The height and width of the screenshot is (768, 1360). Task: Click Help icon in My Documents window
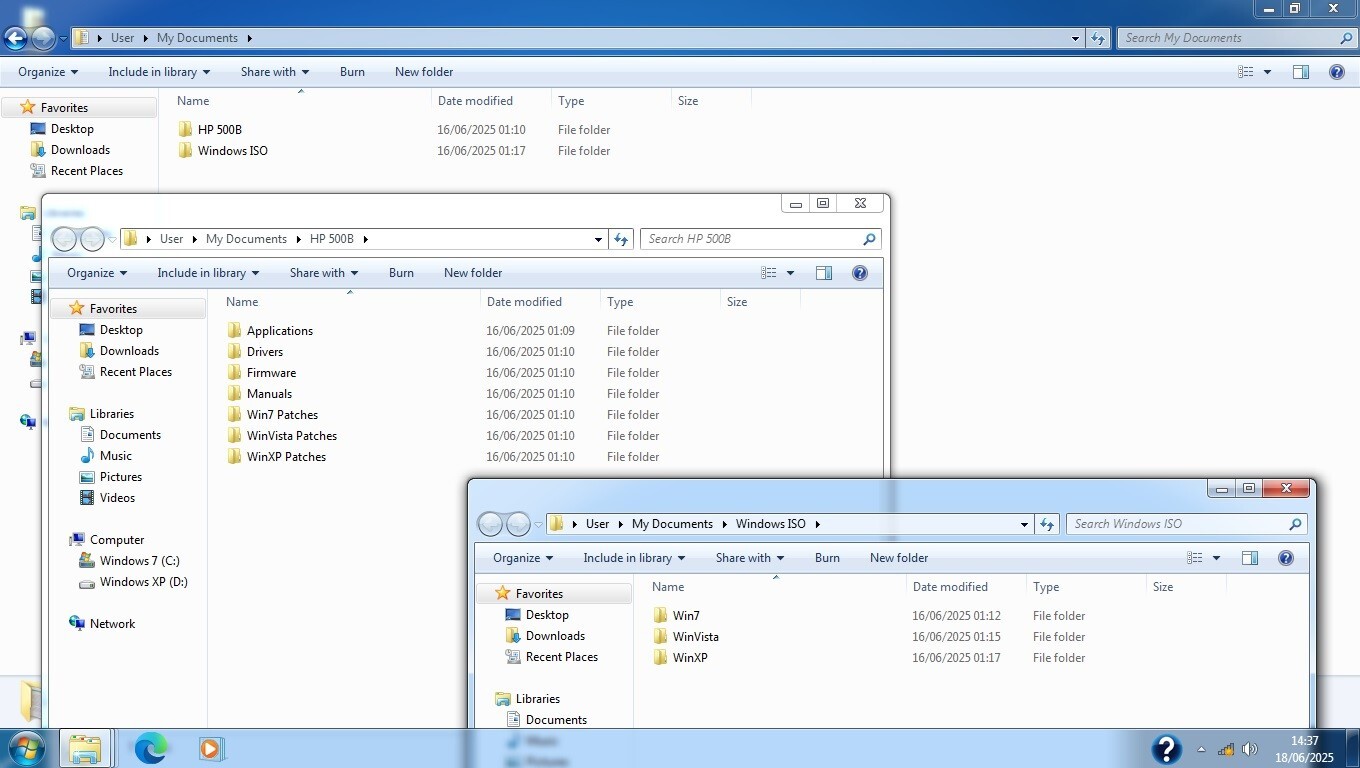pyautogui.click(x=1336, y=72)
